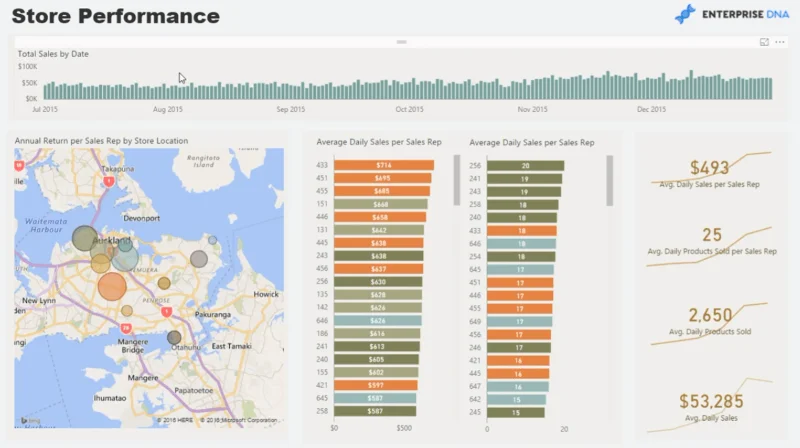Select the $605 bar for rep 240
The width and height of the screenshot is (800, 448).
pos(377,359)
